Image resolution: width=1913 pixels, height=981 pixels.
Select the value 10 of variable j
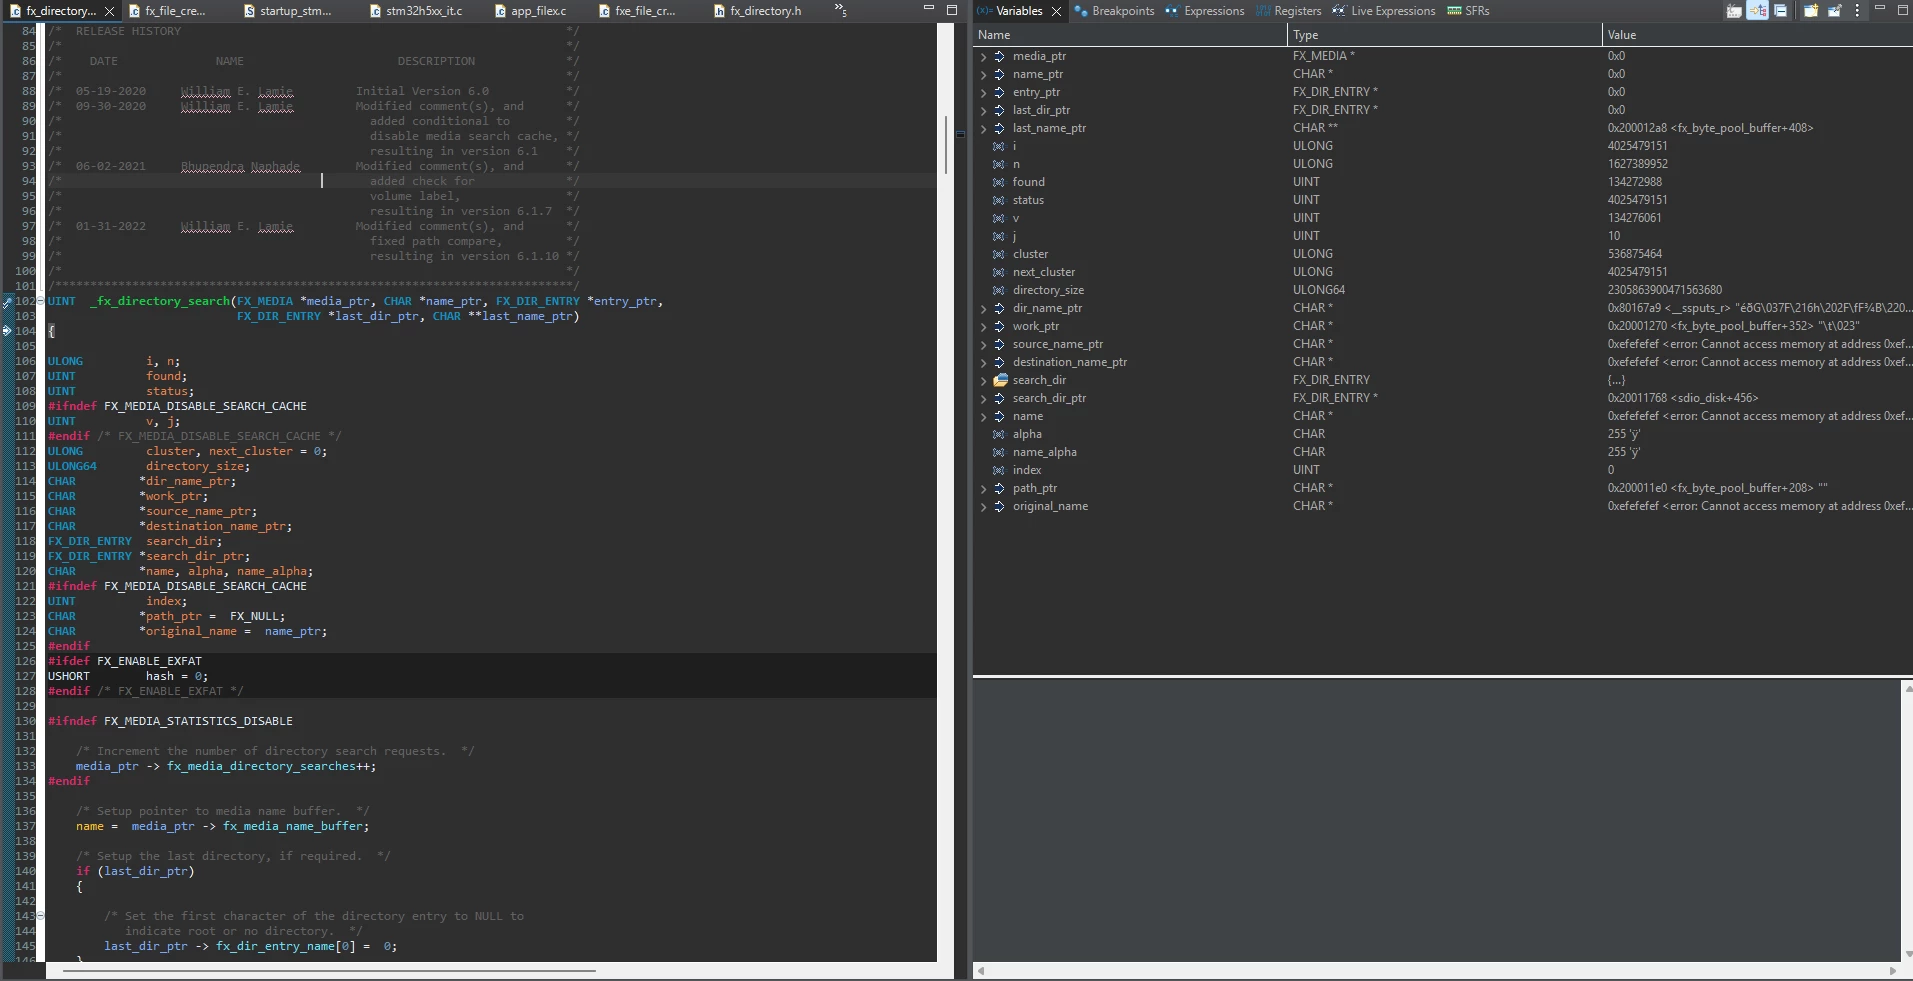coord(1614,236)
